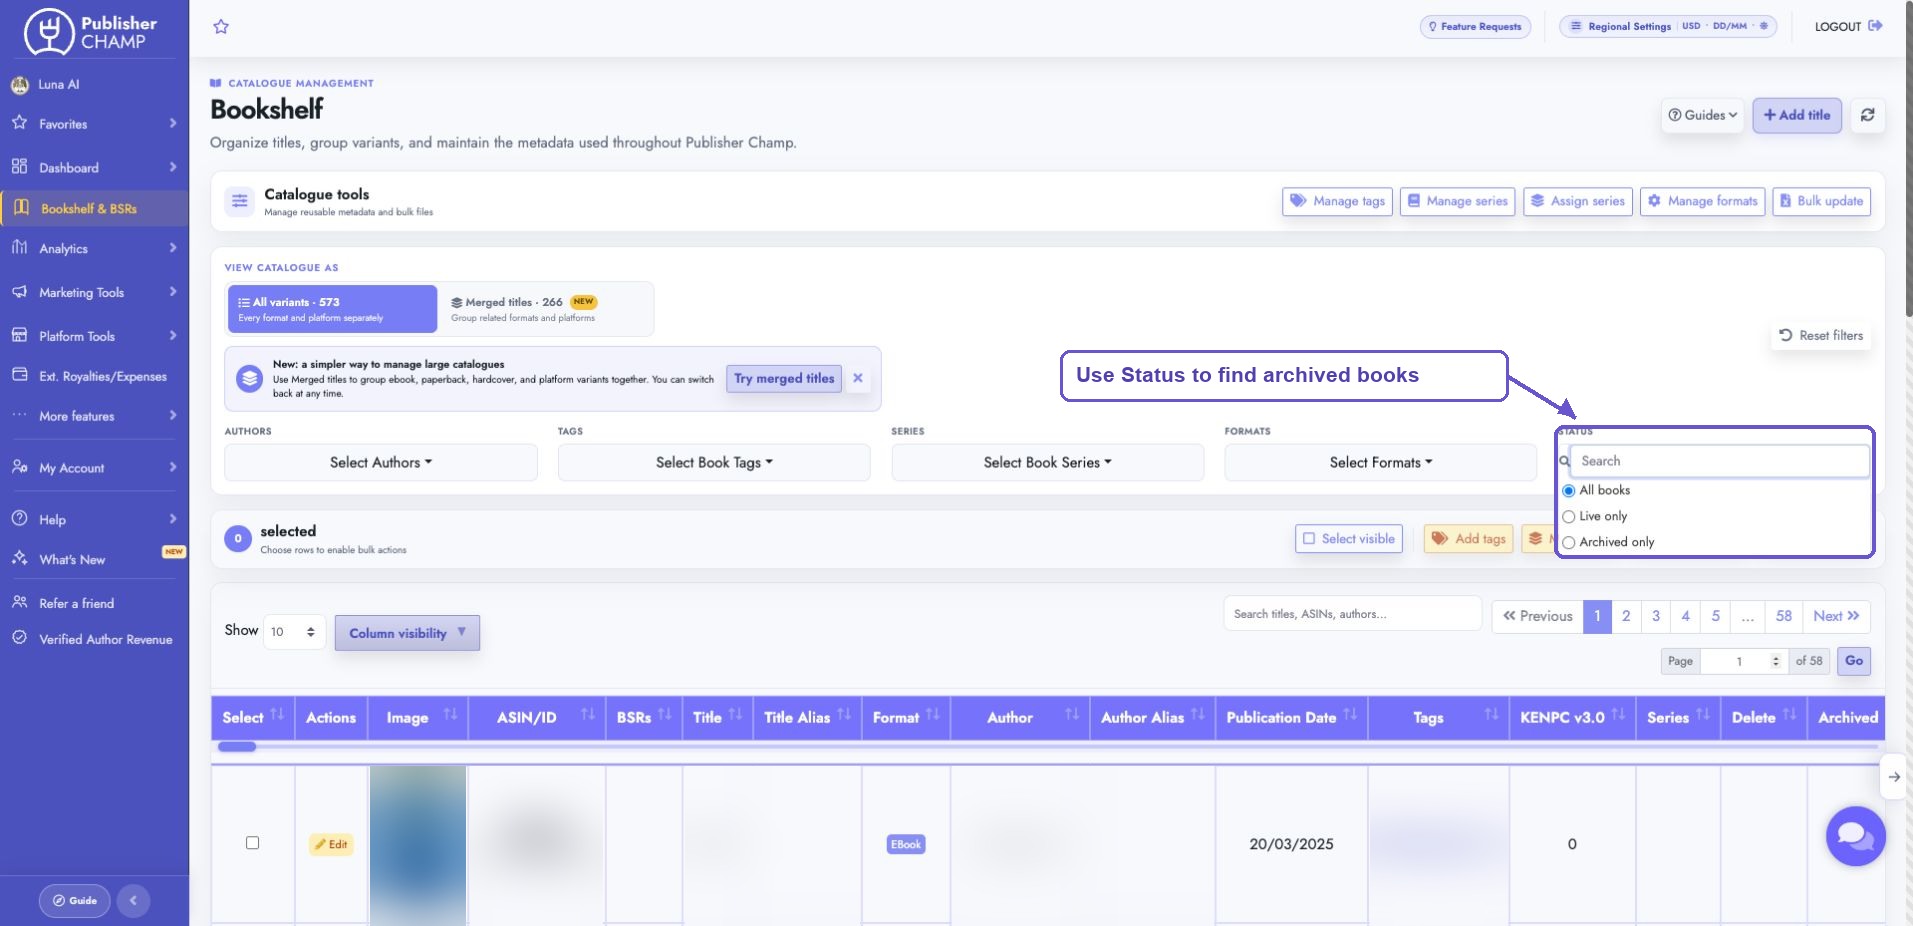This screenshot has width=1913, height=926.
Task: Open Select Formats dropdown
Action: coord(1380,463)
